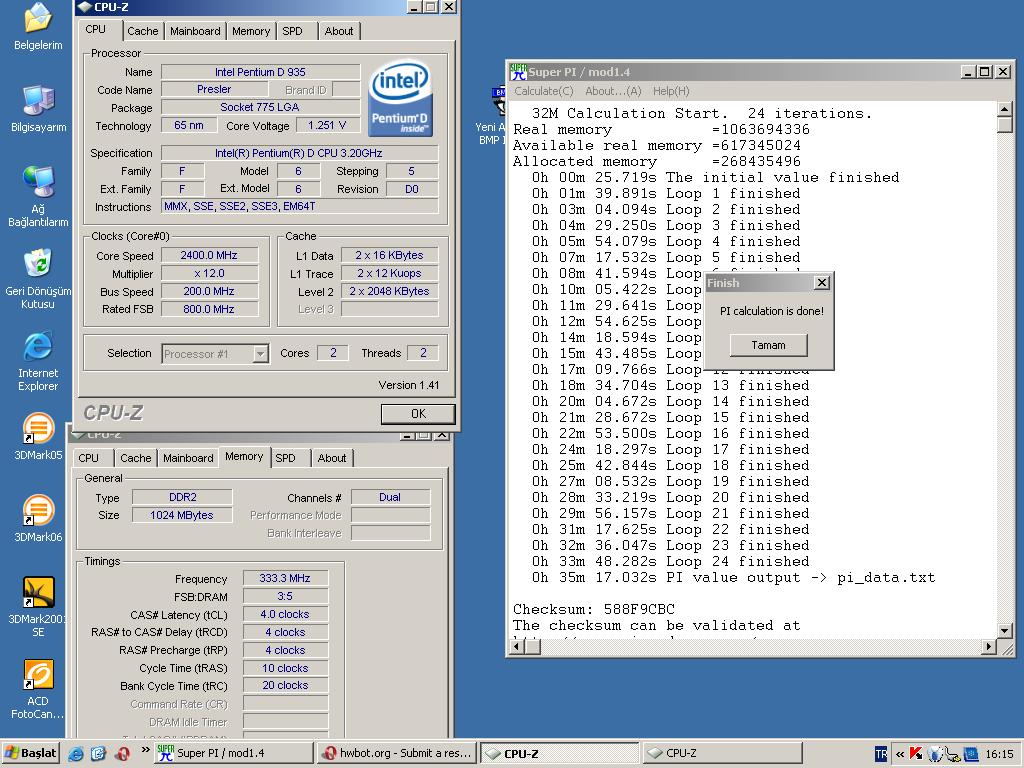Click the Super PI window title icon
Viewport: 1024px width, 768px height.
click(518, 71)
